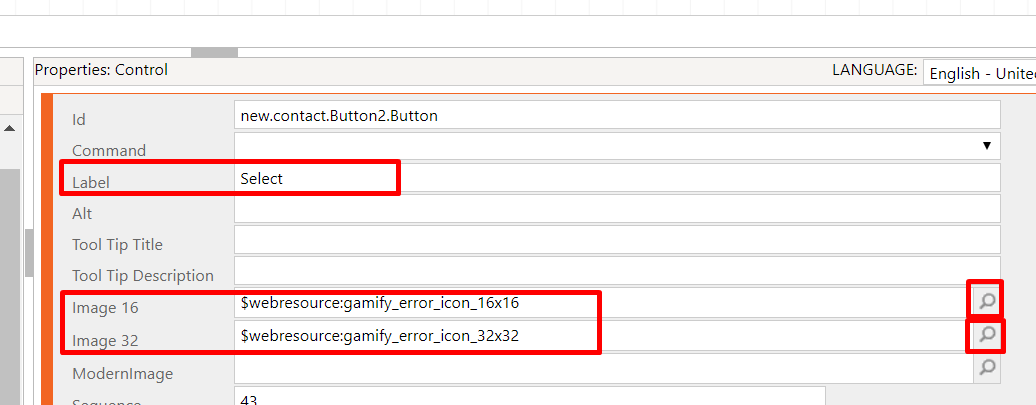Screen dimensions: 1036x405
Task: Select the Tool Tip Description field
Action: click(x=616, y=271)
